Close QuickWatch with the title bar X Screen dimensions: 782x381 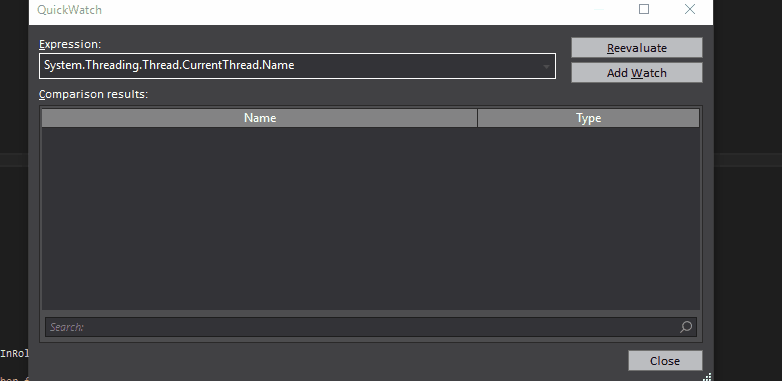point(690,9)
